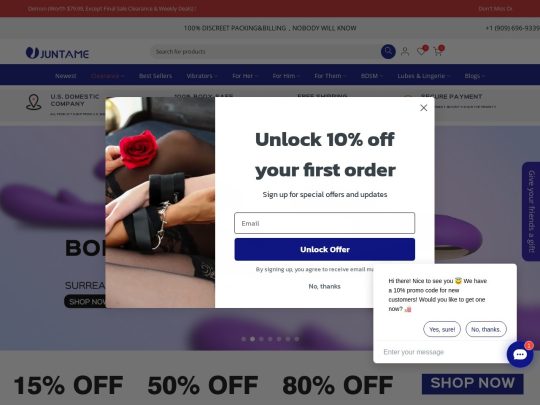Select the second carousel slide dot
The width and height of the screenshot is (540, 405).
tap(252, 339)
